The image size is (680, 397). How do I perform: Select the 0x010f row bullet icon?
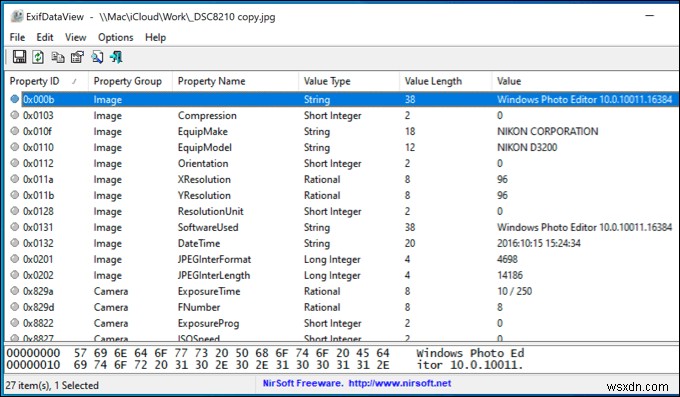[x=15, y=131]
